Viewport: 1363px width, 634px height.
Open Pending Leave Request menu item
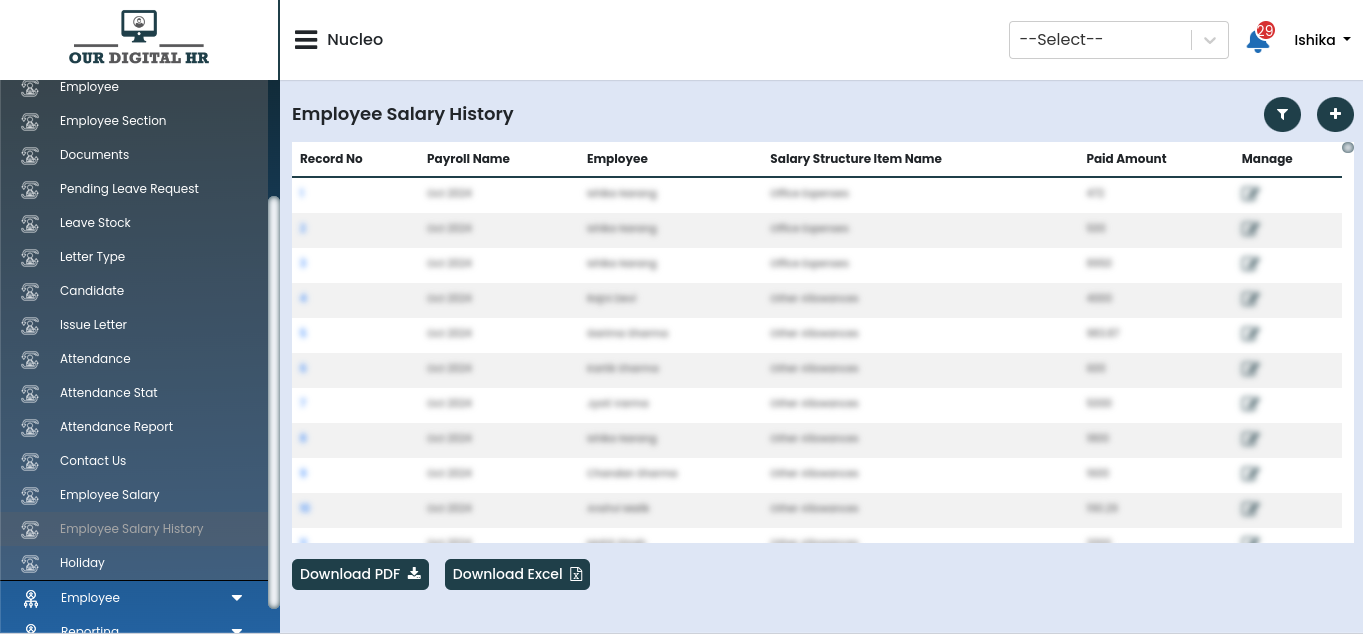(x=129, y=189)
